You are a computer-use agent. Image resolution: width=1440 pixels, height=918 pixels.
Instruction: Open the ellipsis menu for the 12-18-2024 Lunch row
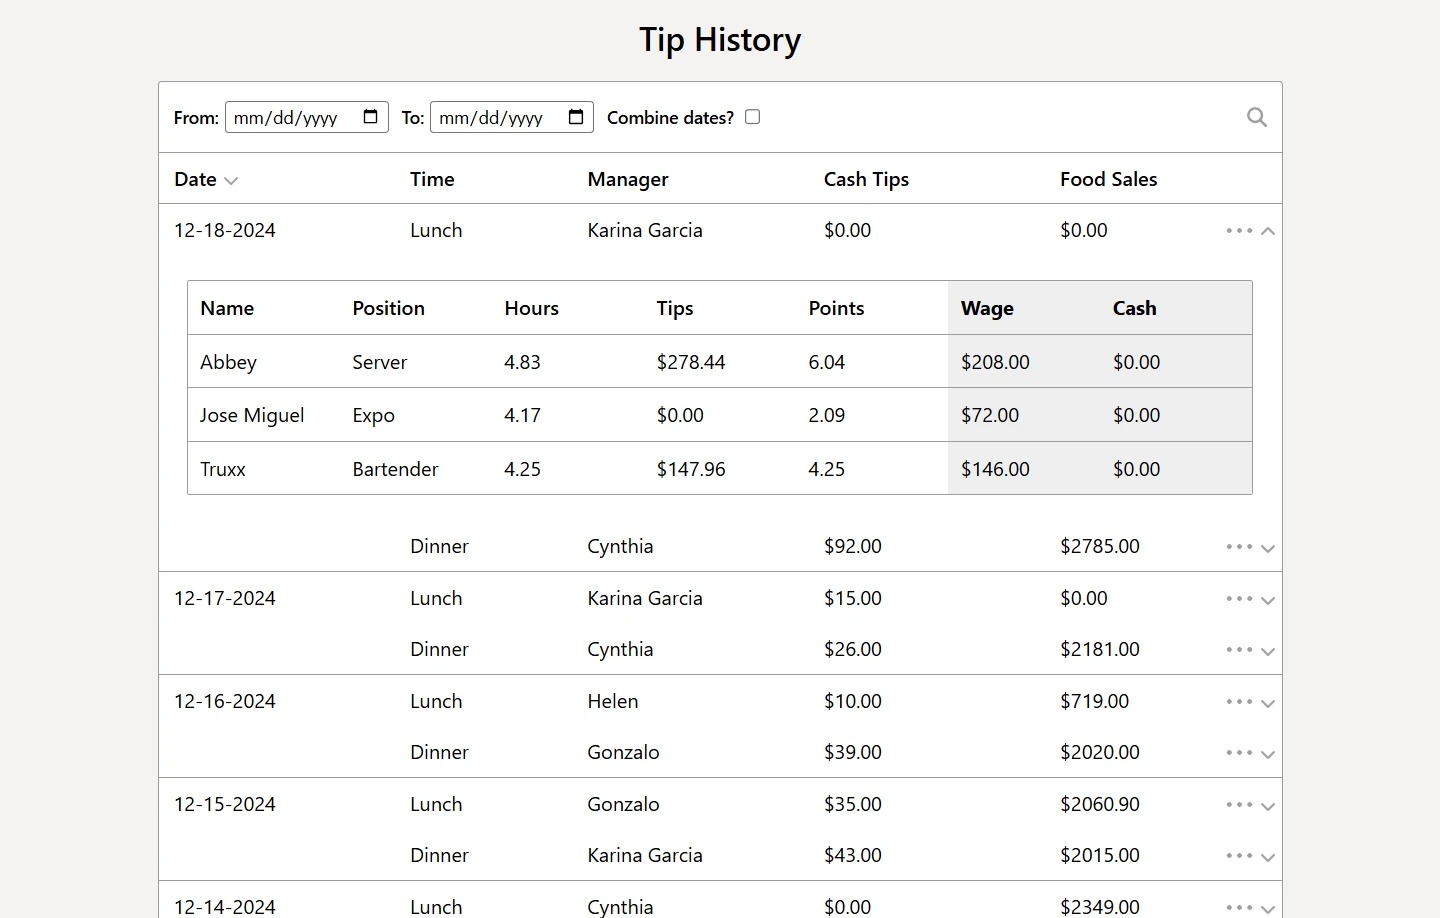(1238, 230)
